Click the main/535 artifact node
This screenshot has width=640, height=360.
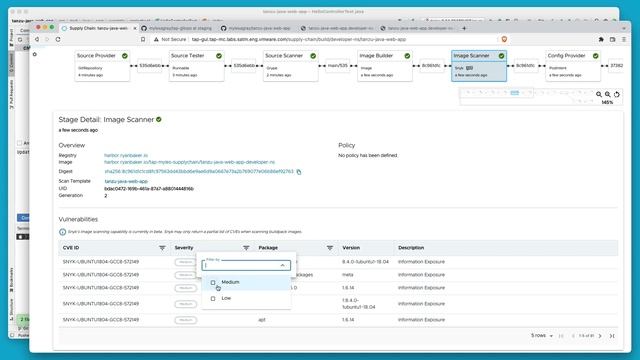(338, 66)
